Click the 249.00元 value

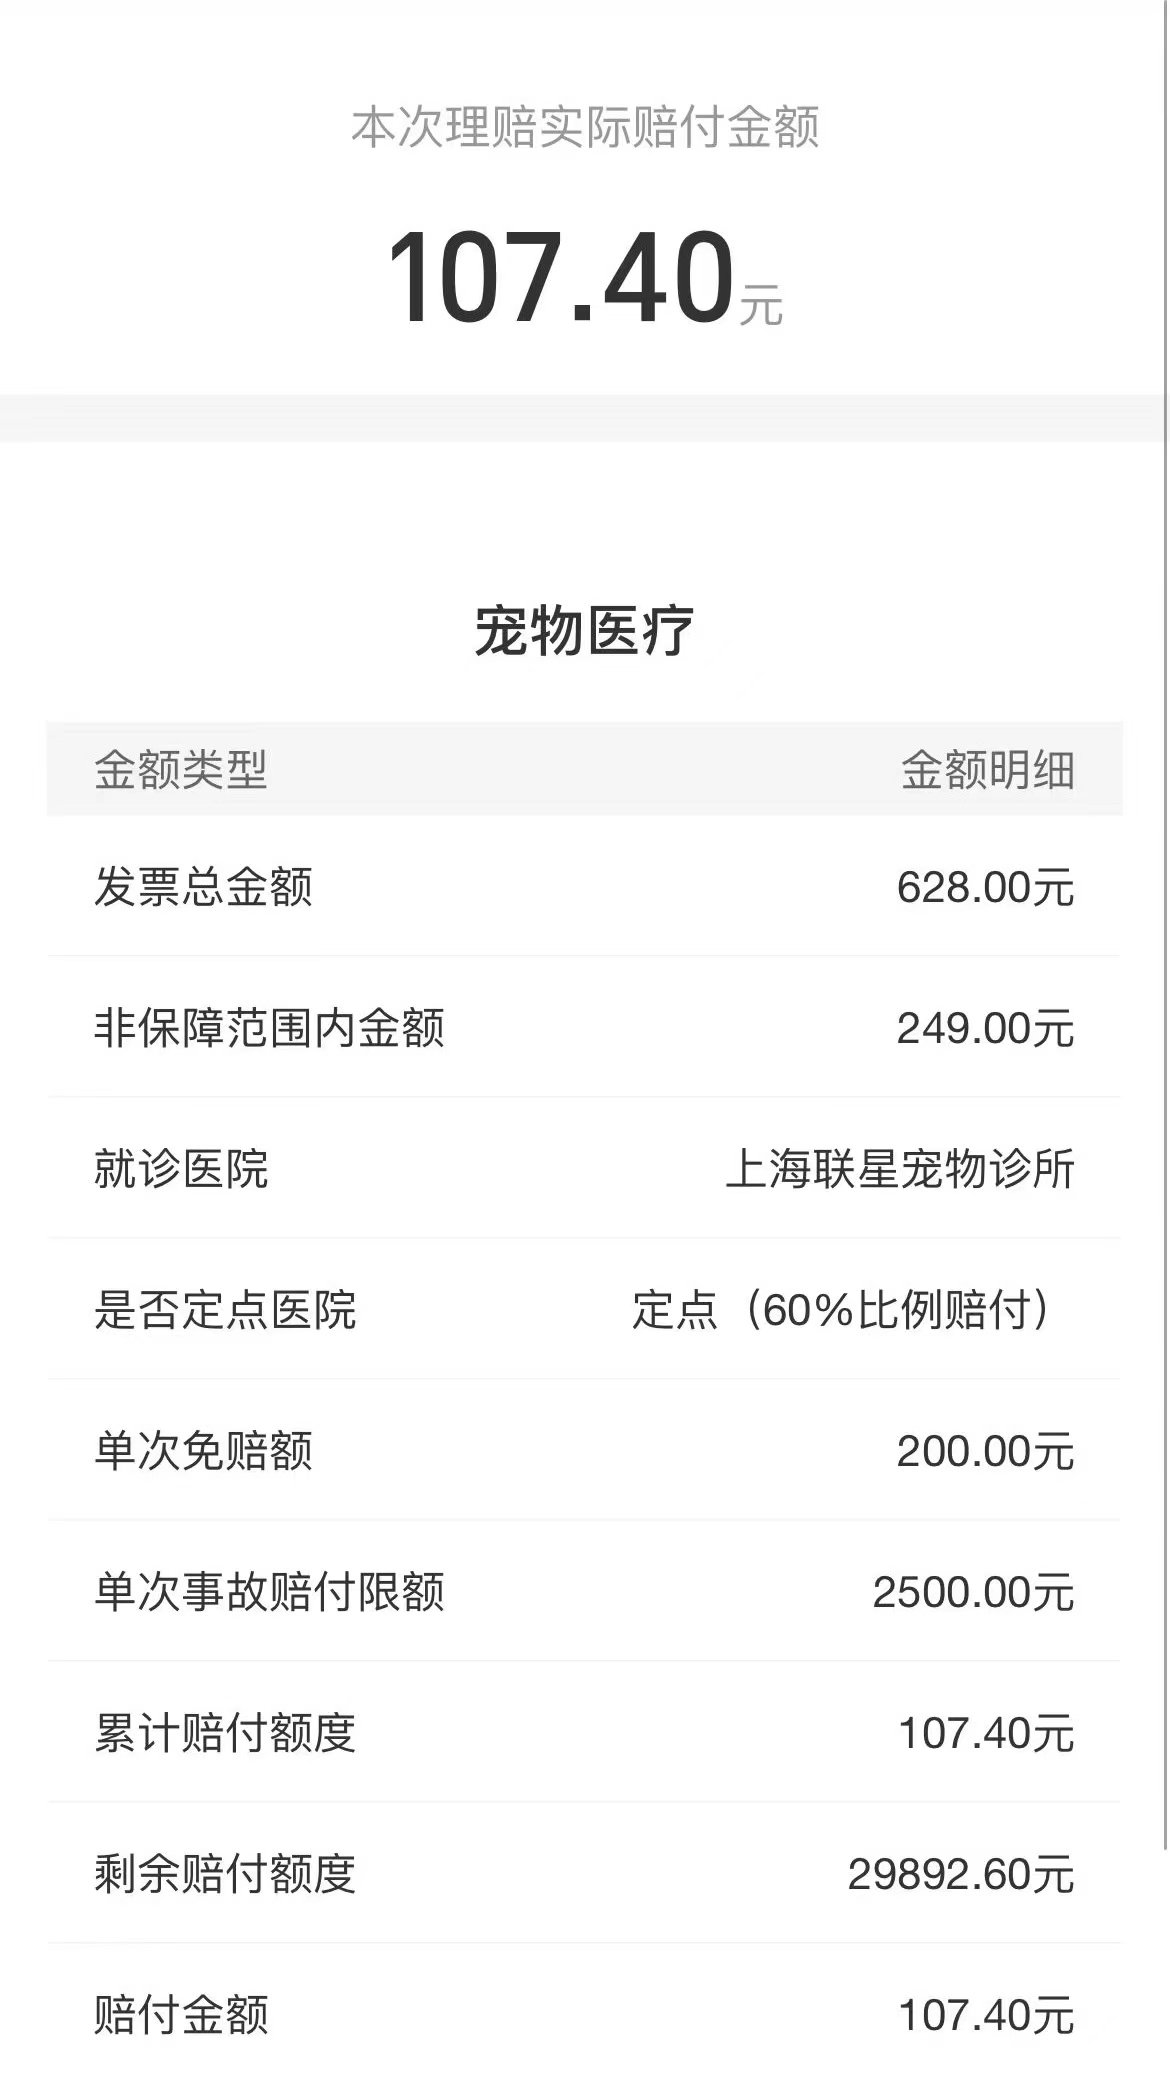click(985, 1028)
